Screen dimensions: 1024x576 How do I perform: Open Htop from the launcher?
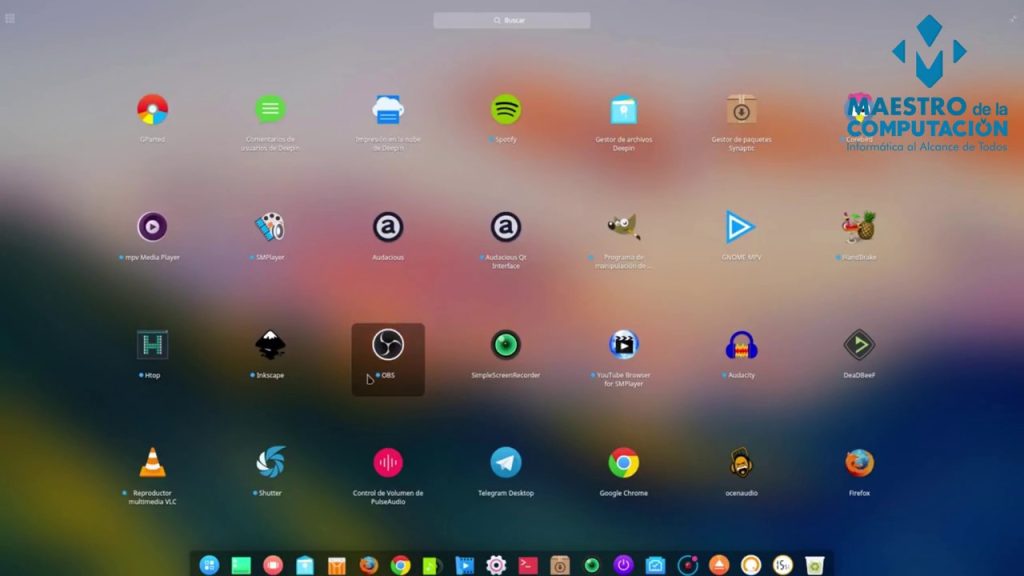tap(152, 345)
